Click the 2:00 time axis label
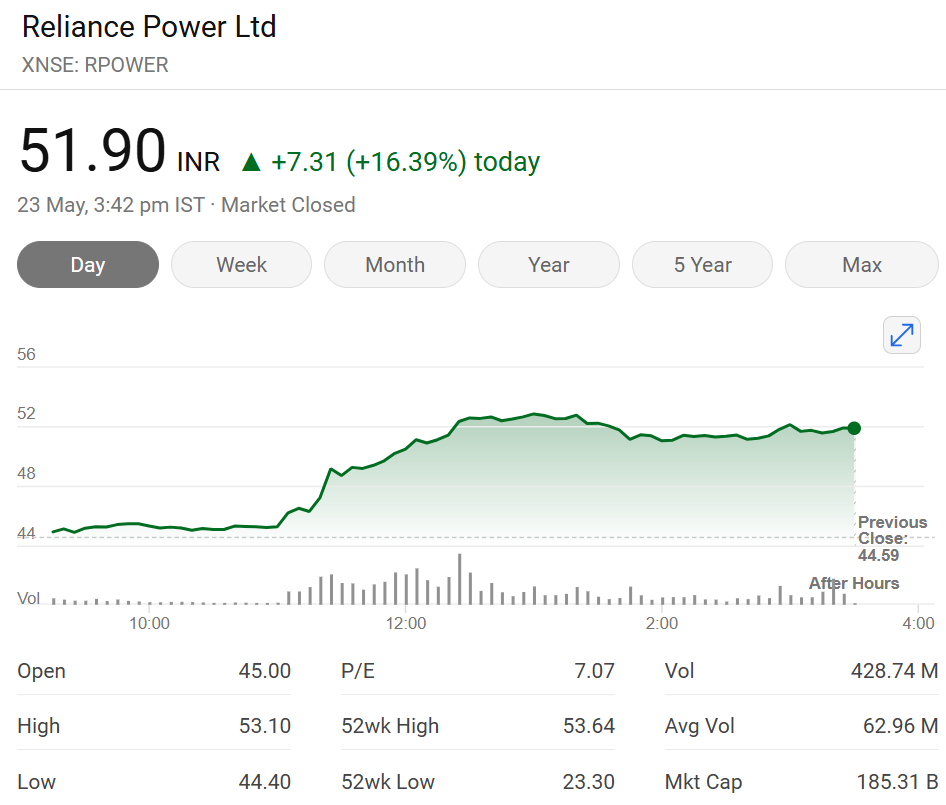This screenshot has height=805, width=946. tap(662, 623)
